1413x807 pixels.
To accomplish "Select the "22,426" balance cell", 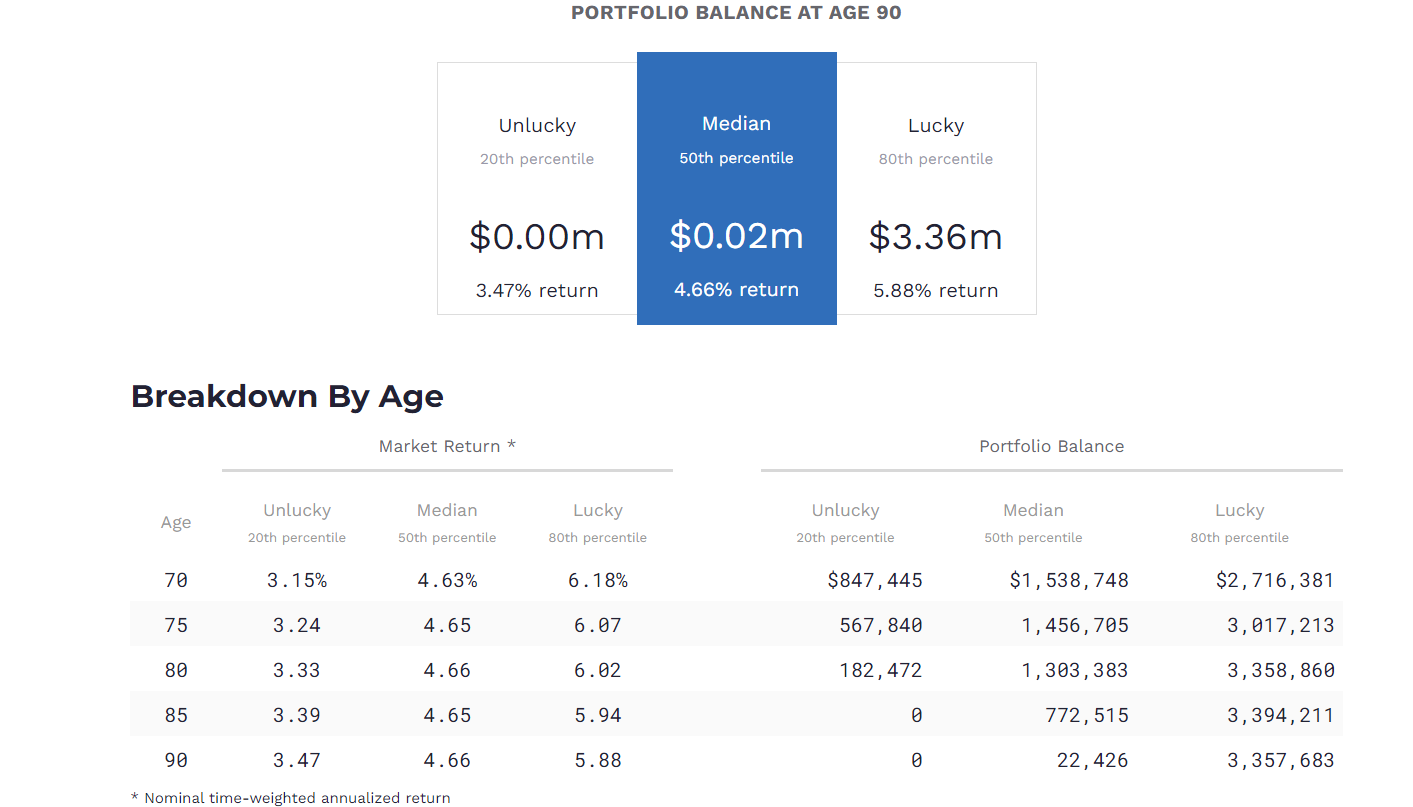I will tap(1093, 760).
